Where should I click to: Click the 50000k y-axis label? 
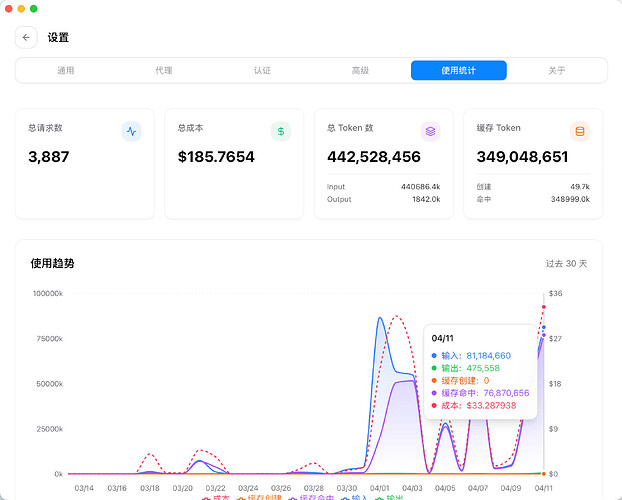coord(50,384)
